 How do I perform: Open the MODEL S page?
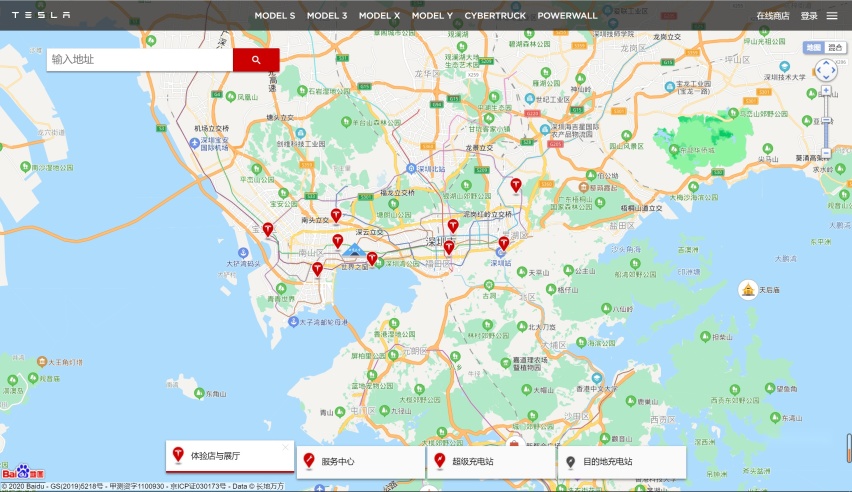coord(275,16)
